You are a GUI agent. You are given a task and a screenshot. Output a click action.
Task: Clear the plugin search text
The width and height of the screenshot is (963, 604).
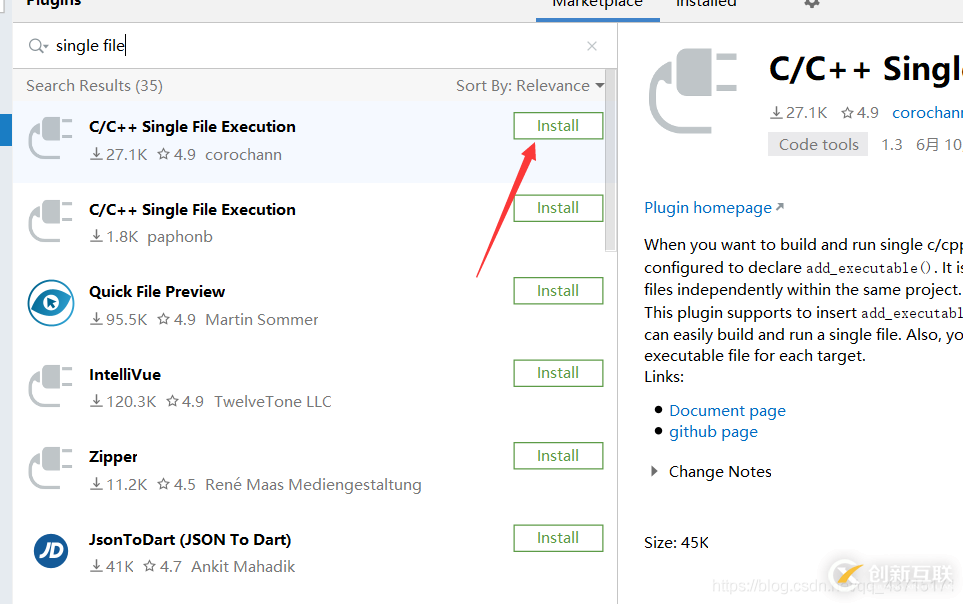[x=591, y=46]
